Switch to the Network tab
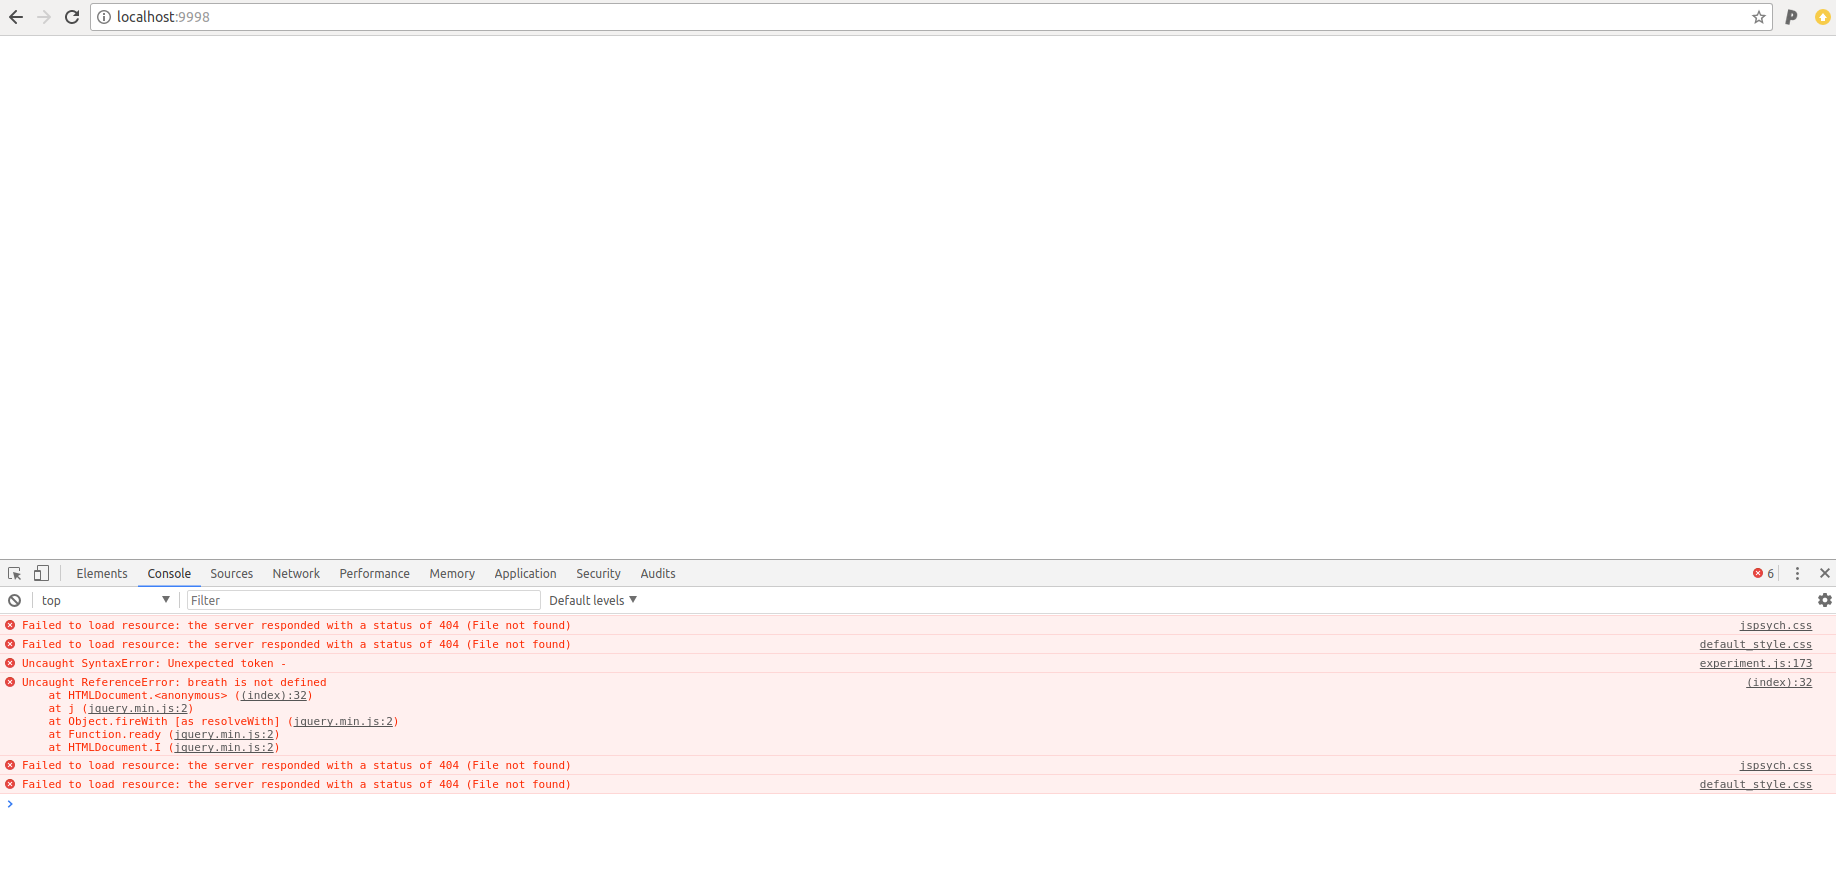 [x=296, y=573]
